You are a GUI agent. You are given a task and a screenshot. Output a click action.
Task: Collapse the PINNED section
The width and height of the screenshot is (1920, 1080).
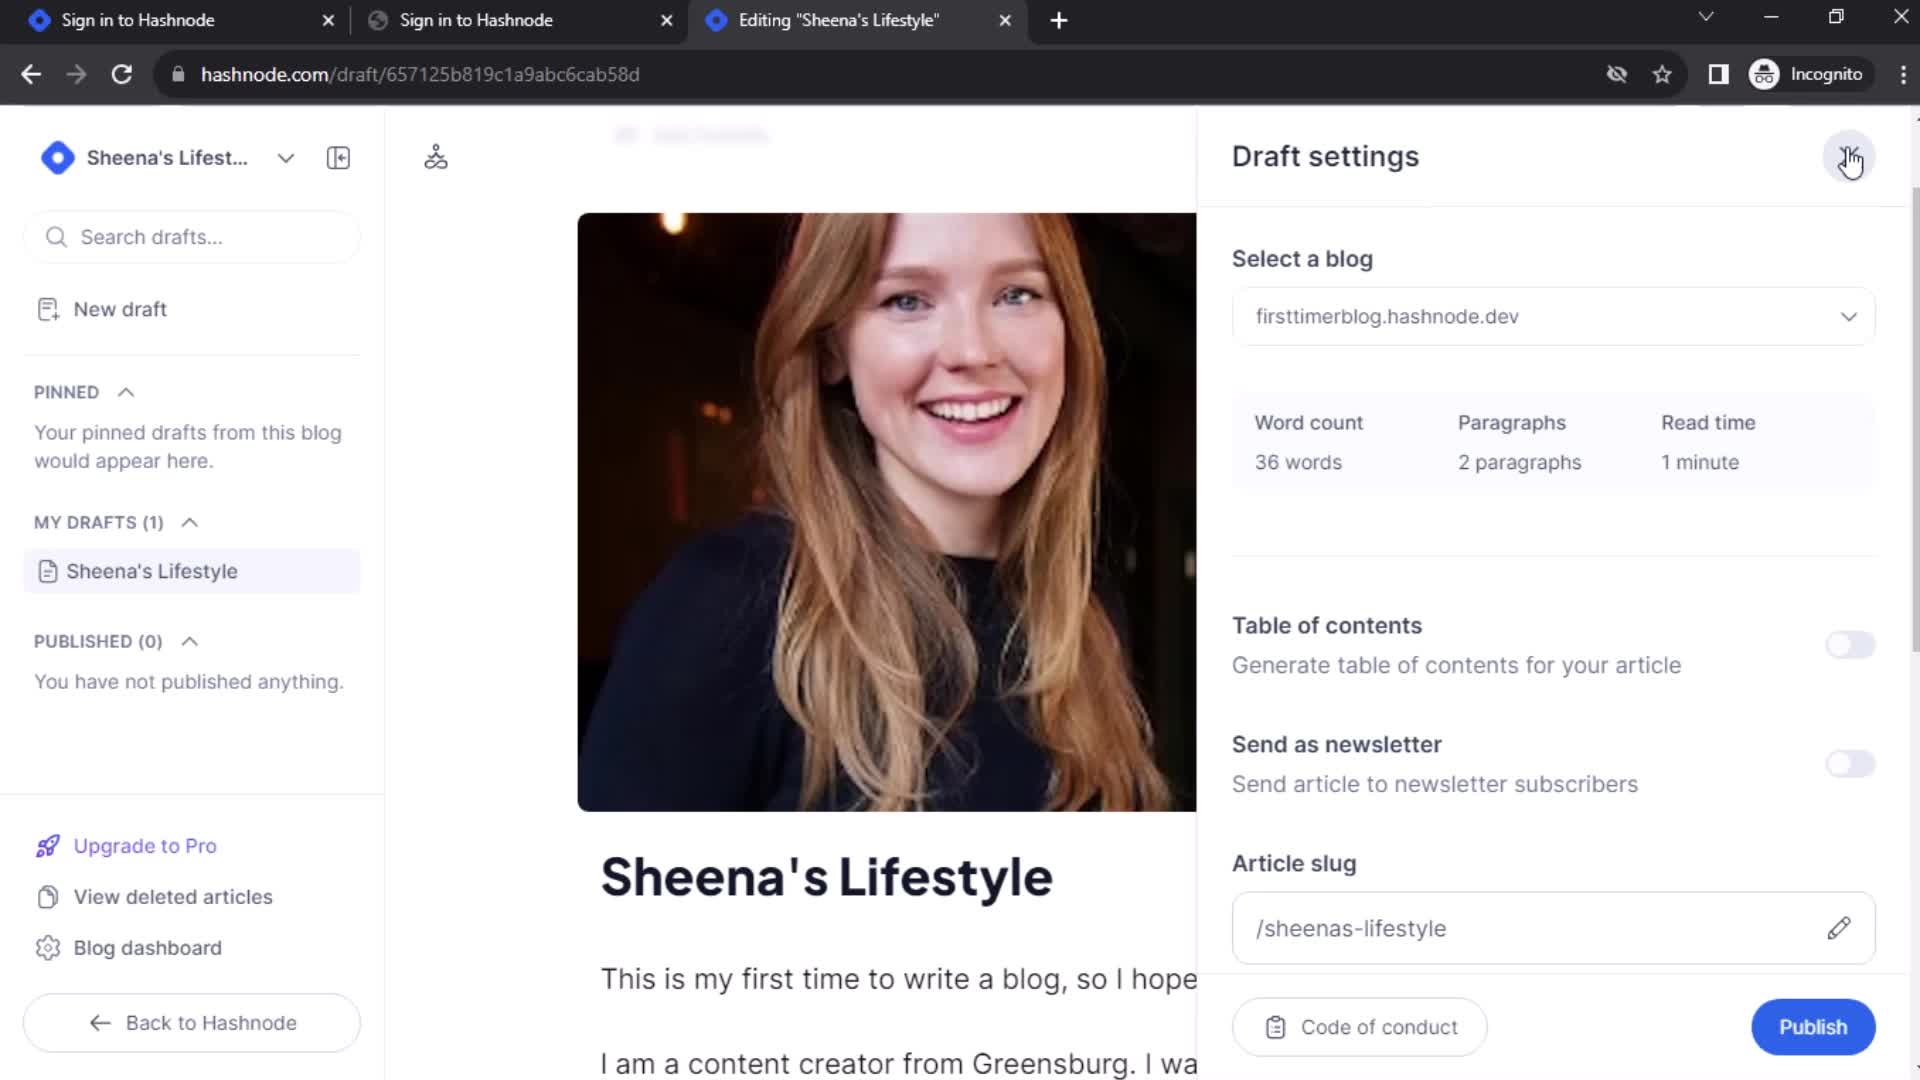coord(126,392)
